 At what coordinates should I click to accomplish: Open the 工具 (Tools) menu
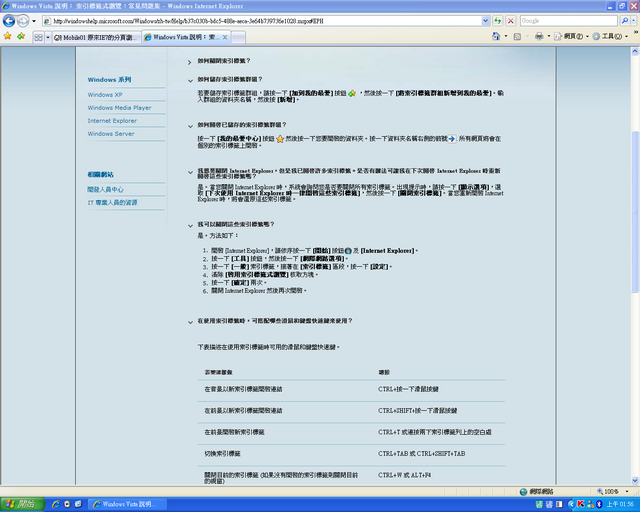610,37
